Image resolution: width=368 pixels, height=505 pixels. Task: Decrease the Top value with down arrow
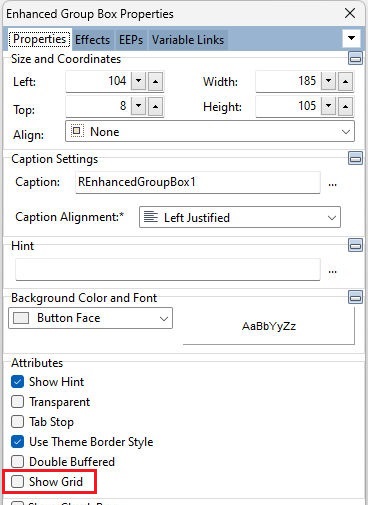click(139, 106)
